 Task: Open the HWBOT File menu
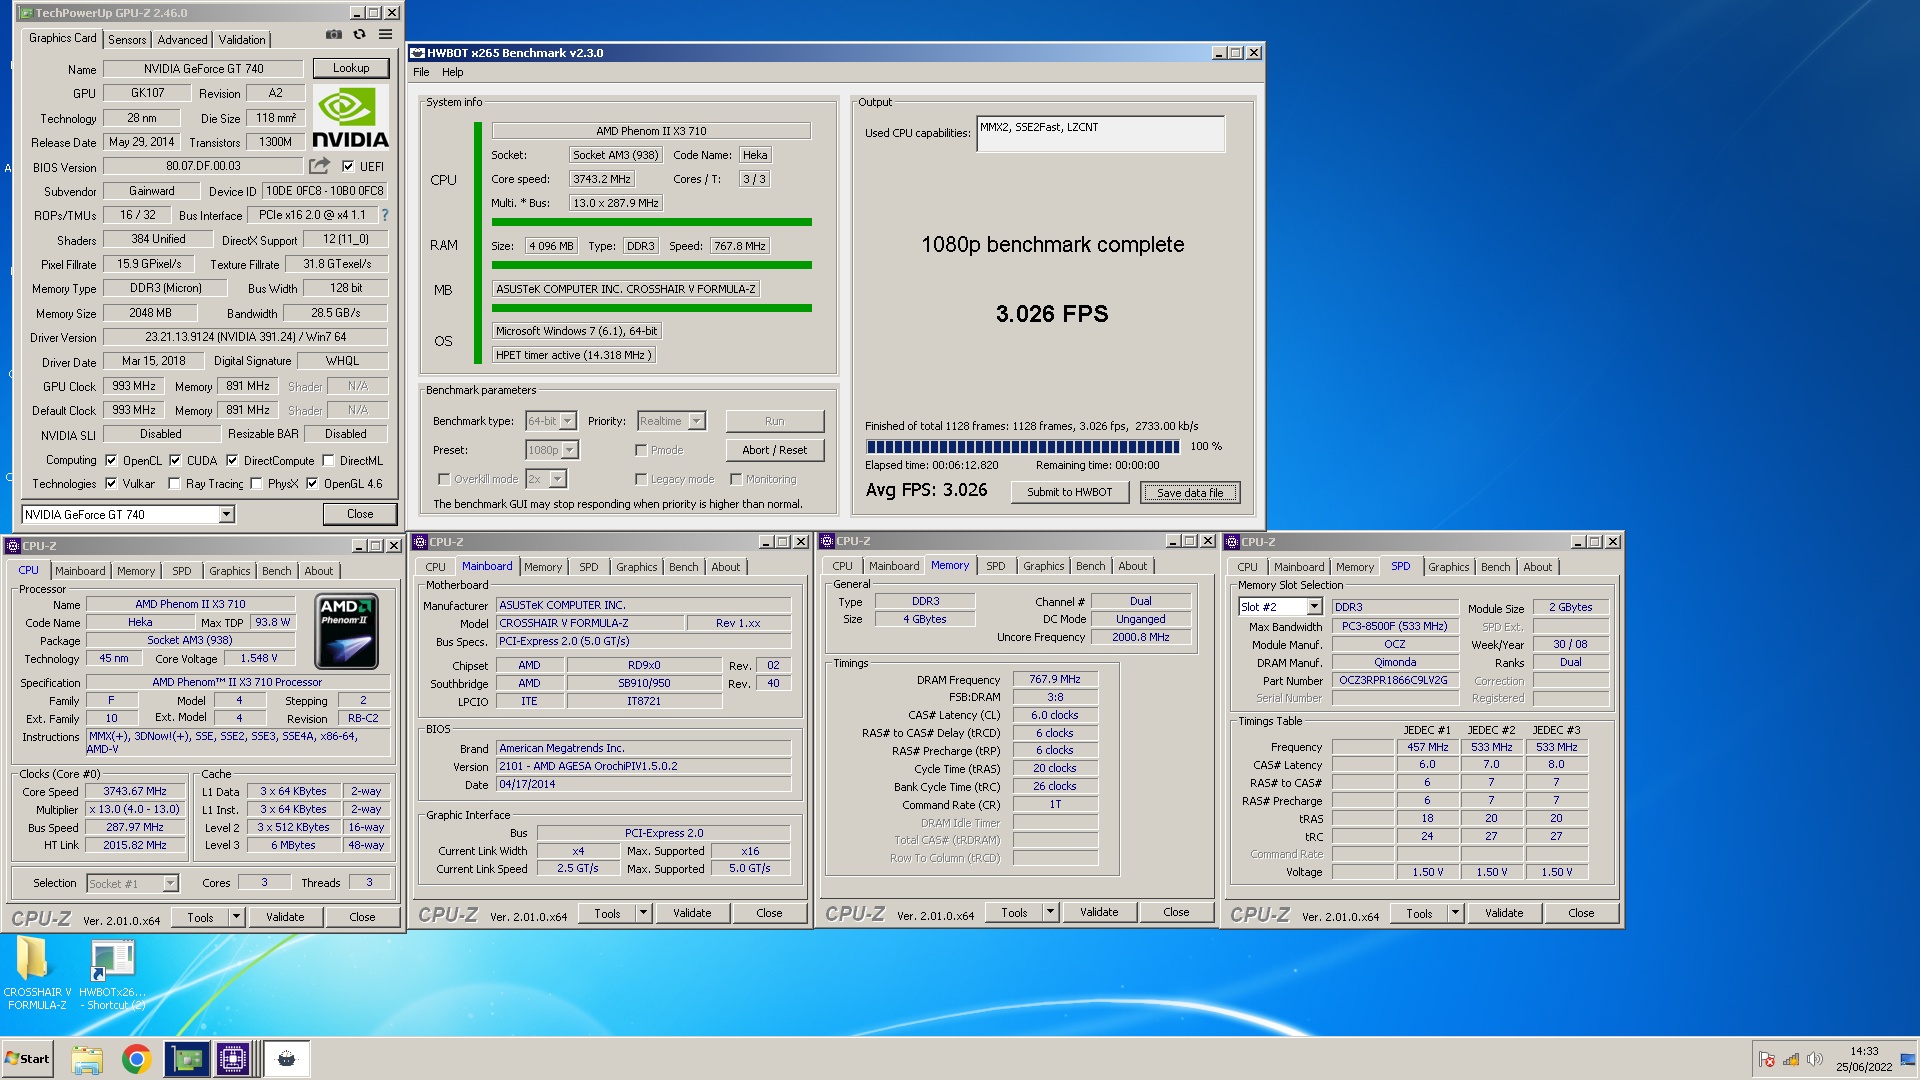point(421,72)
